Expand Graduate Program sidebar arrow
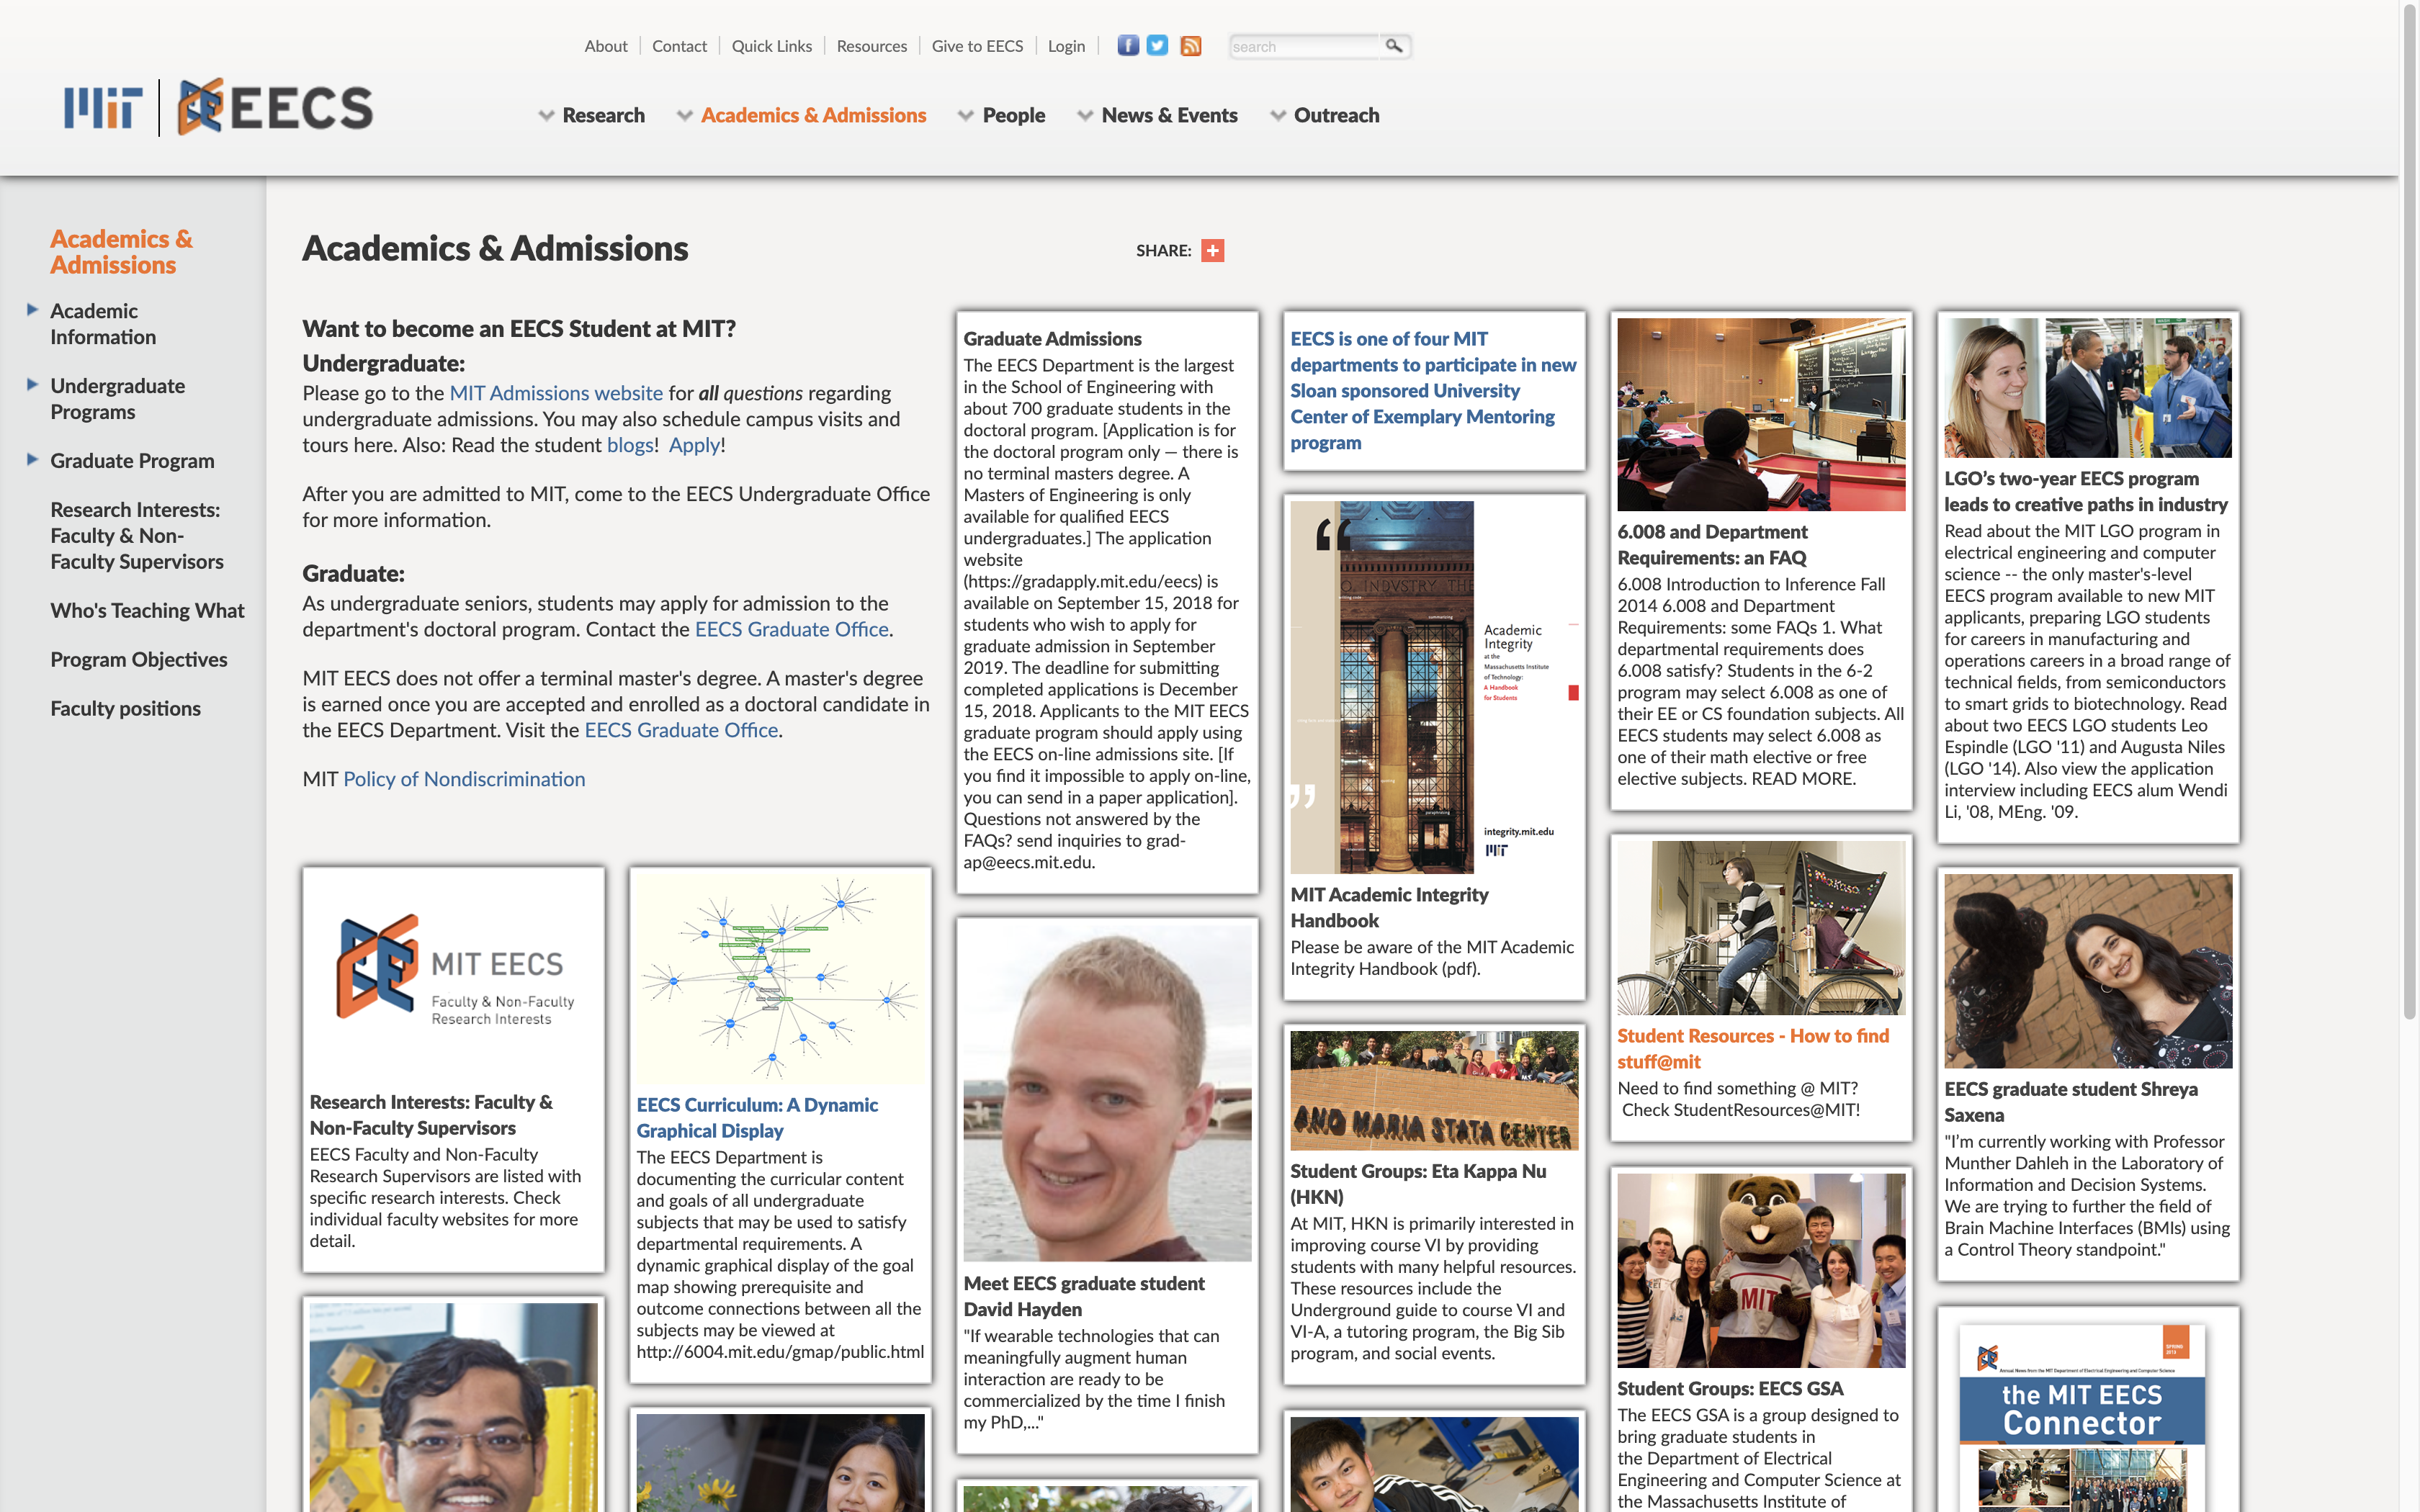The height and width of the screenshot is (1512, 2420). (32, 460)
